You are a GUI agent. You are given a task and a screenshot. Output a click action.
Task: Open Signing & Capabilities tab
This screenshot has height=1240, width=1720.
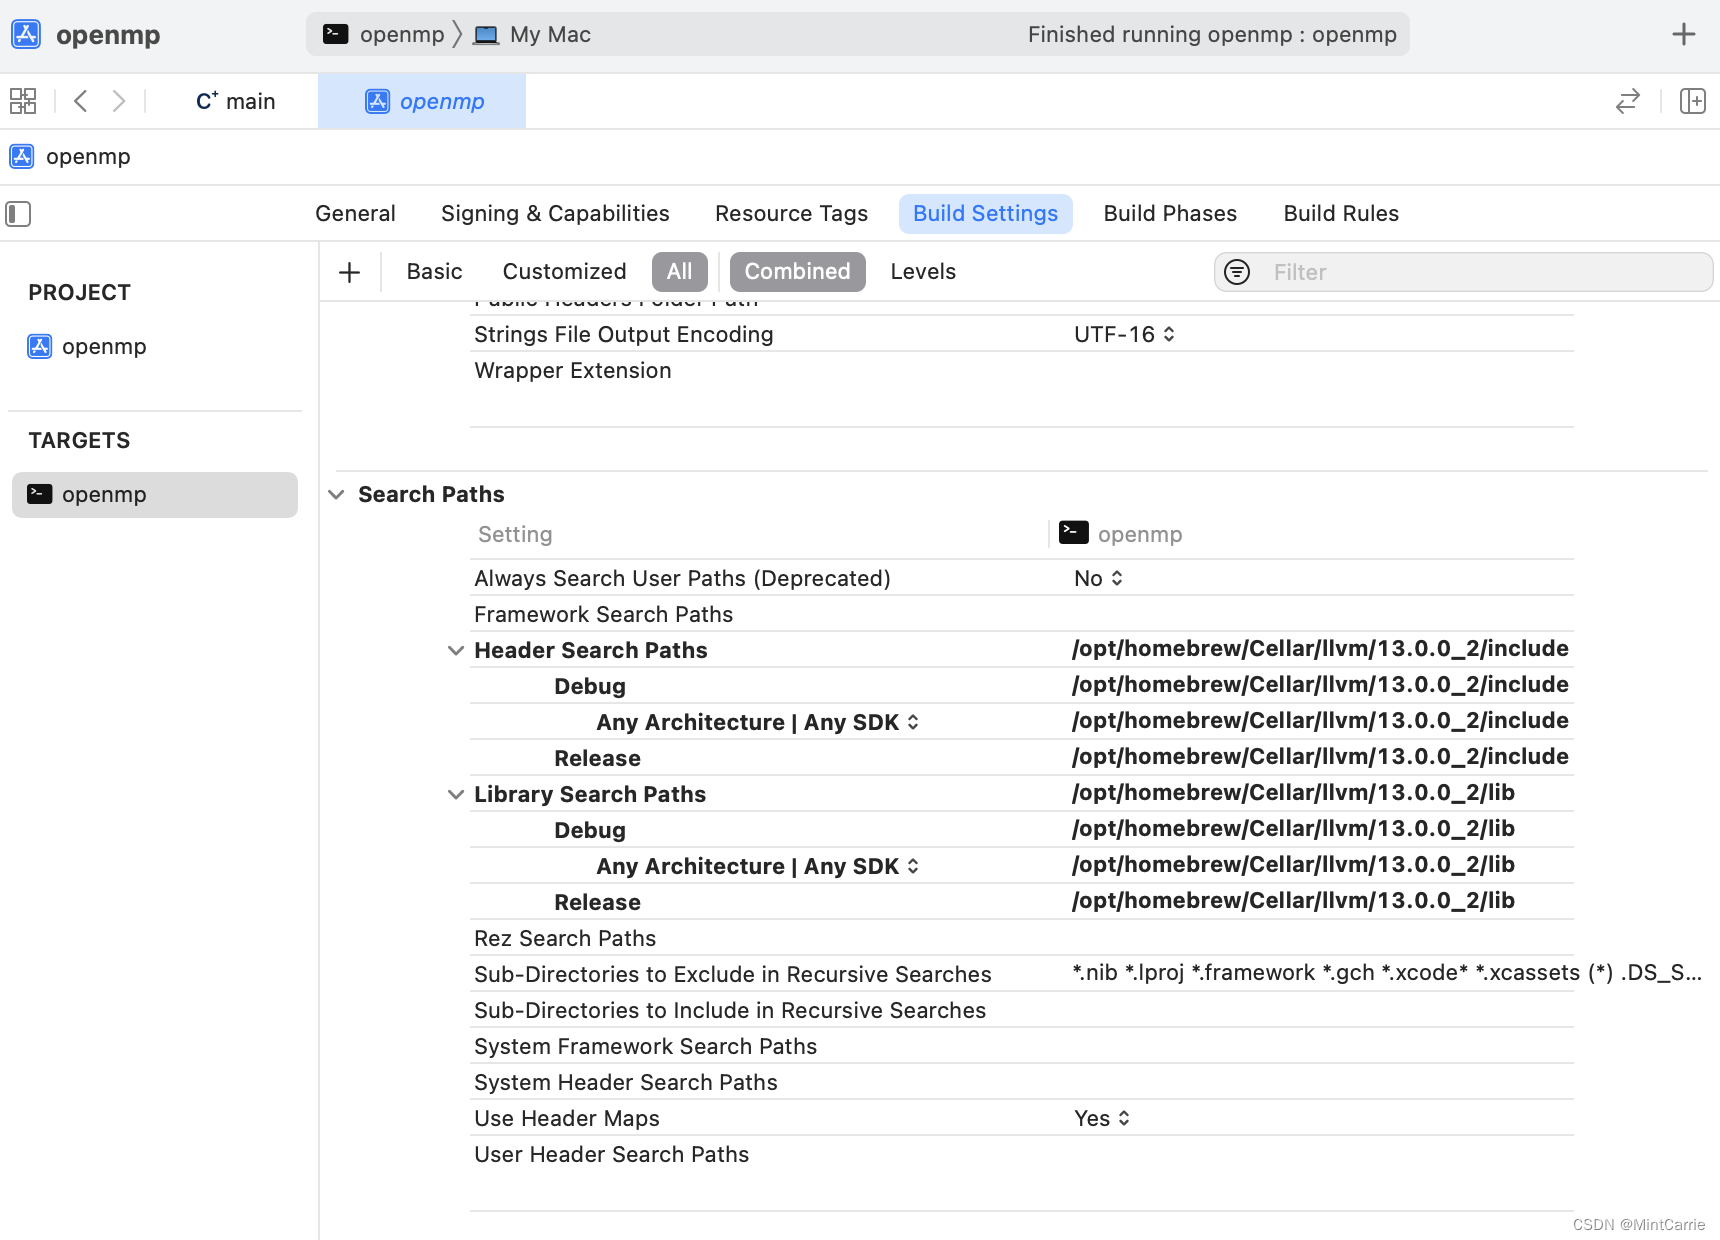coord(555,214)
